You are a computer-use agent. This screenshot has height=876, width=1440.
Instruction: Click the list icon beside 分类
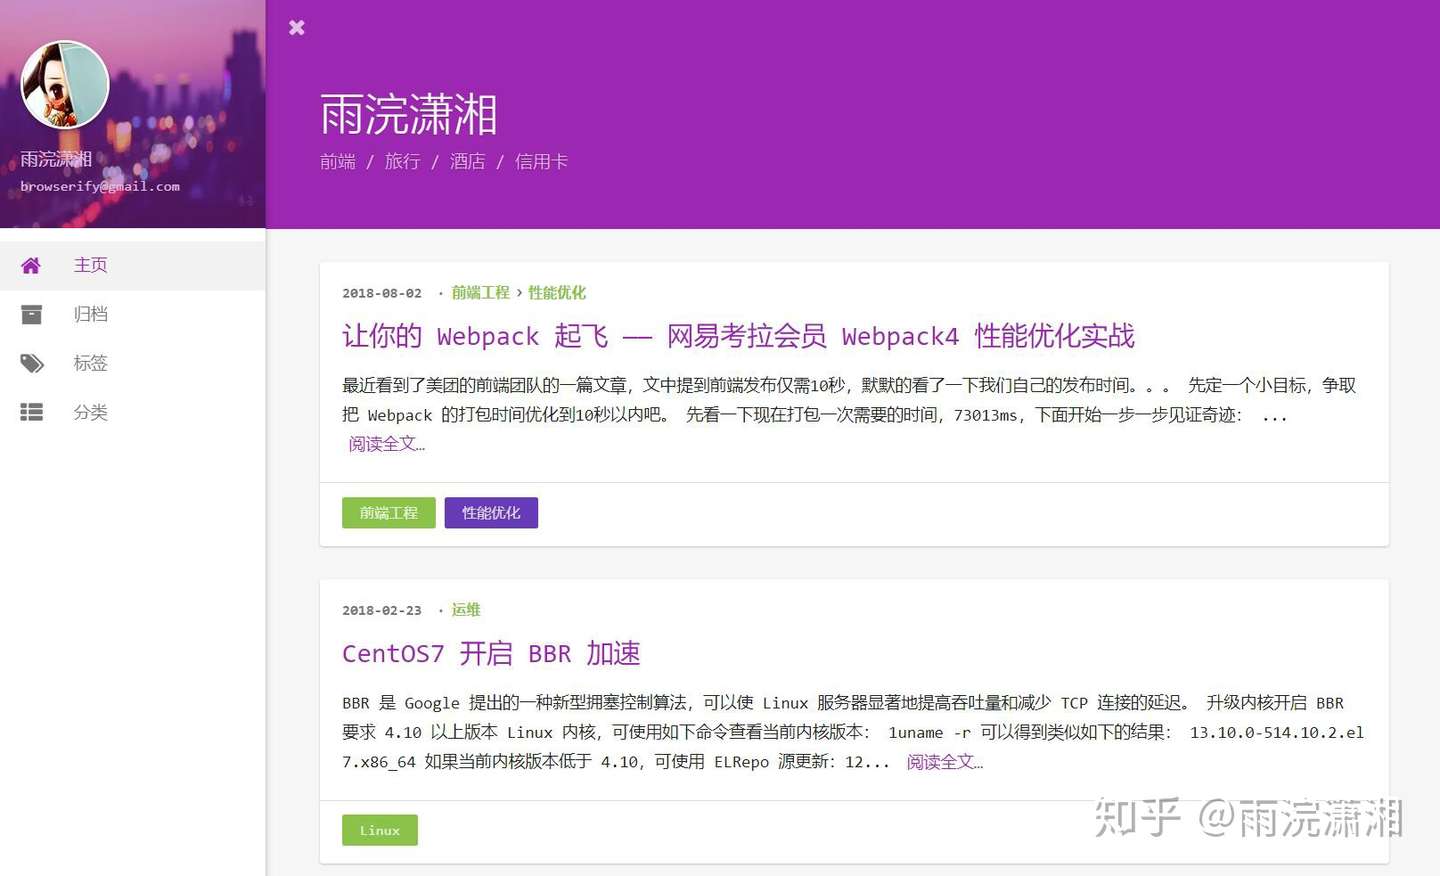pyautogui.click(x=31, y=412)
